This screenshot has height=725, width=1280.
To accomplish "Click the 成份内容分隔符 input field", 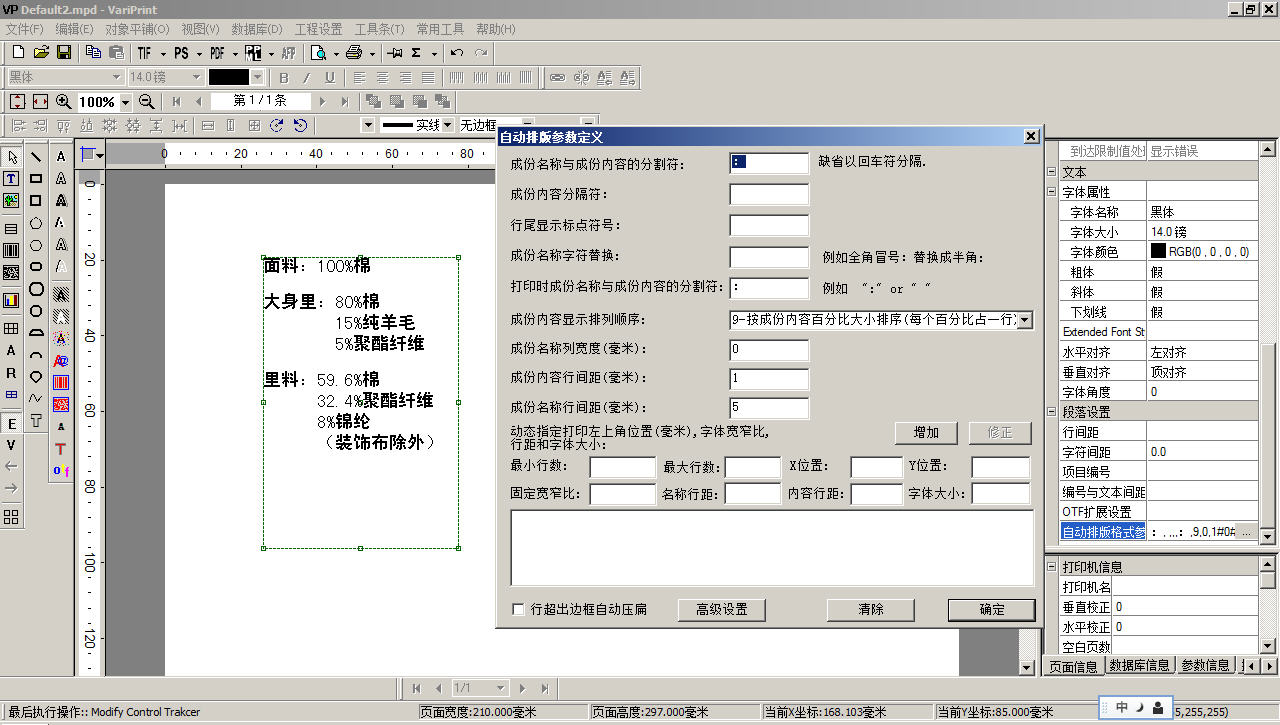I will pos(769,194).
